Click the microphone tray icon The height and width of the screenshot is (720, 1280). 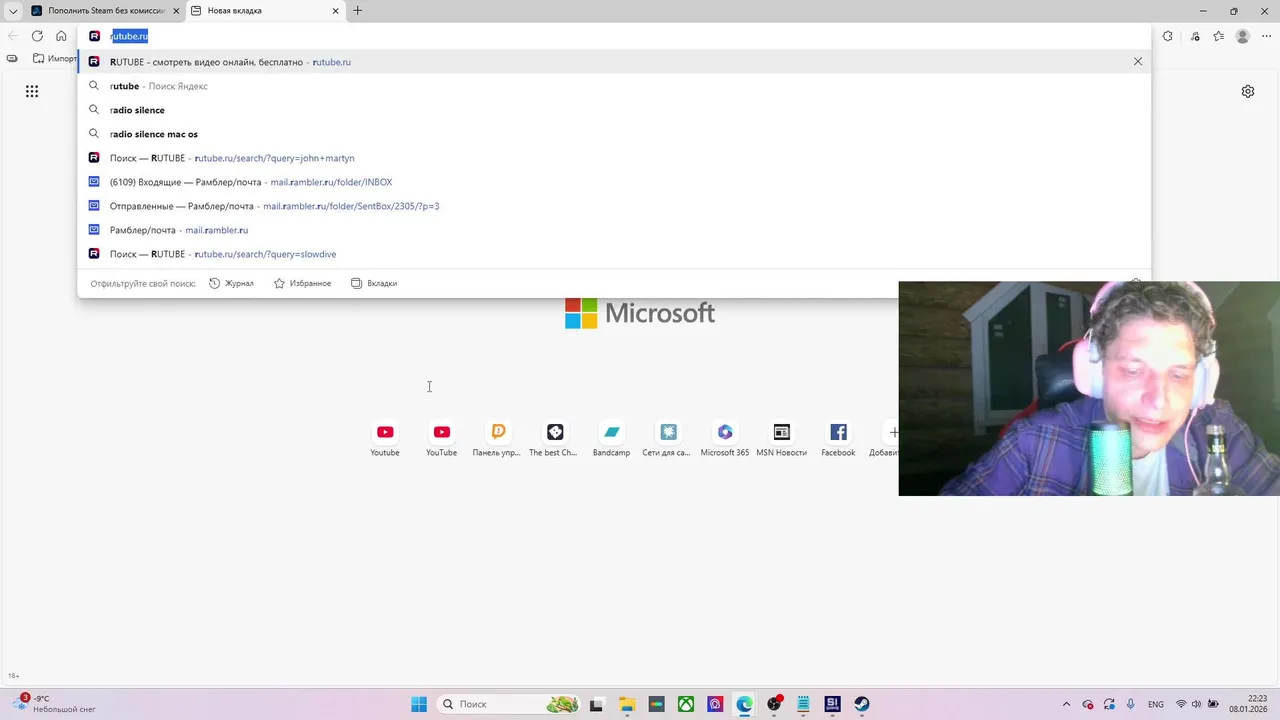1131,704
